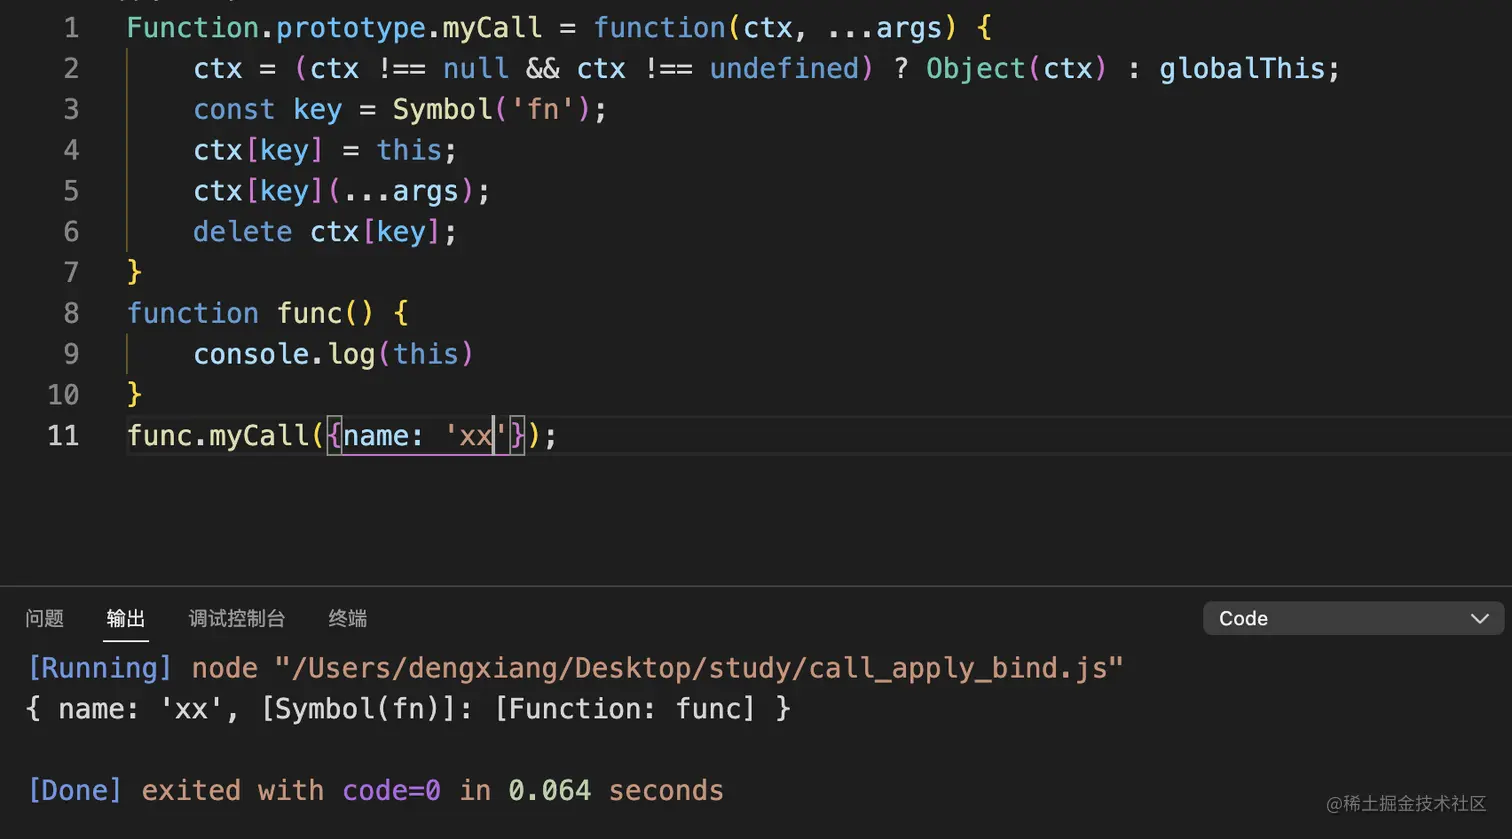Viewport: 1512px width, 839px height.
Task: Click 'func' function name on line 8
Action: [x=310, y=314]
